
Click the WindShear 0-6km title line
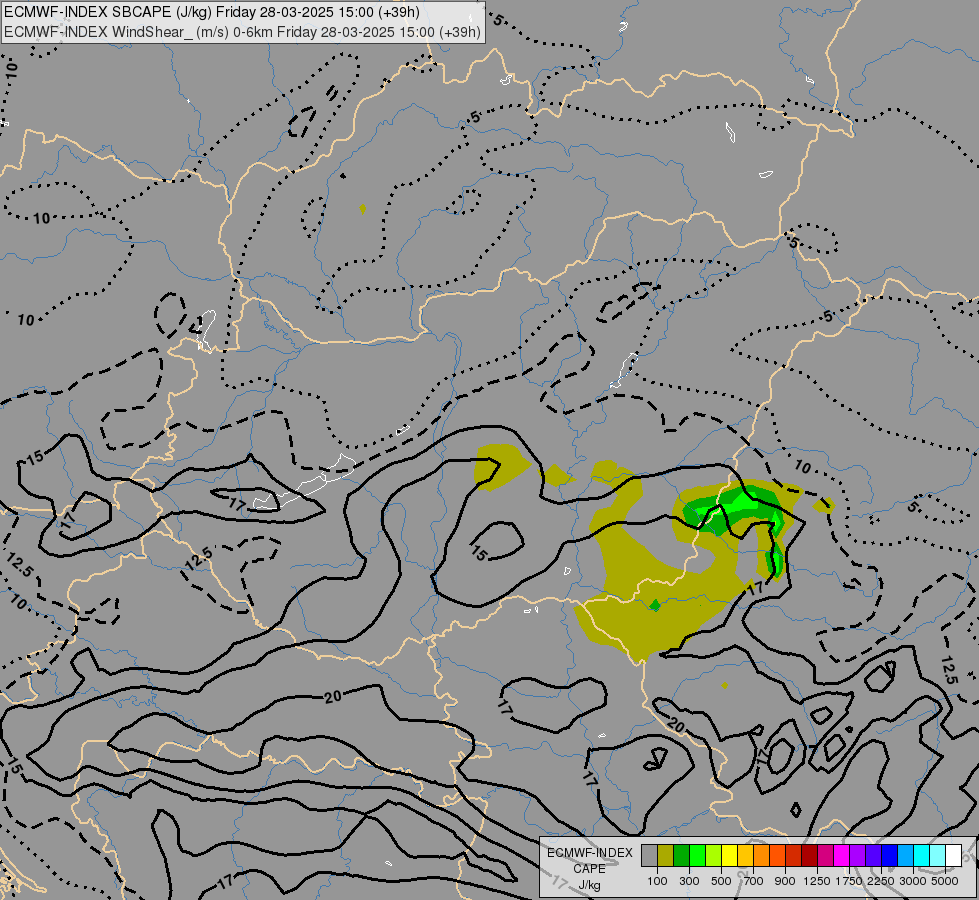(242, 31)
